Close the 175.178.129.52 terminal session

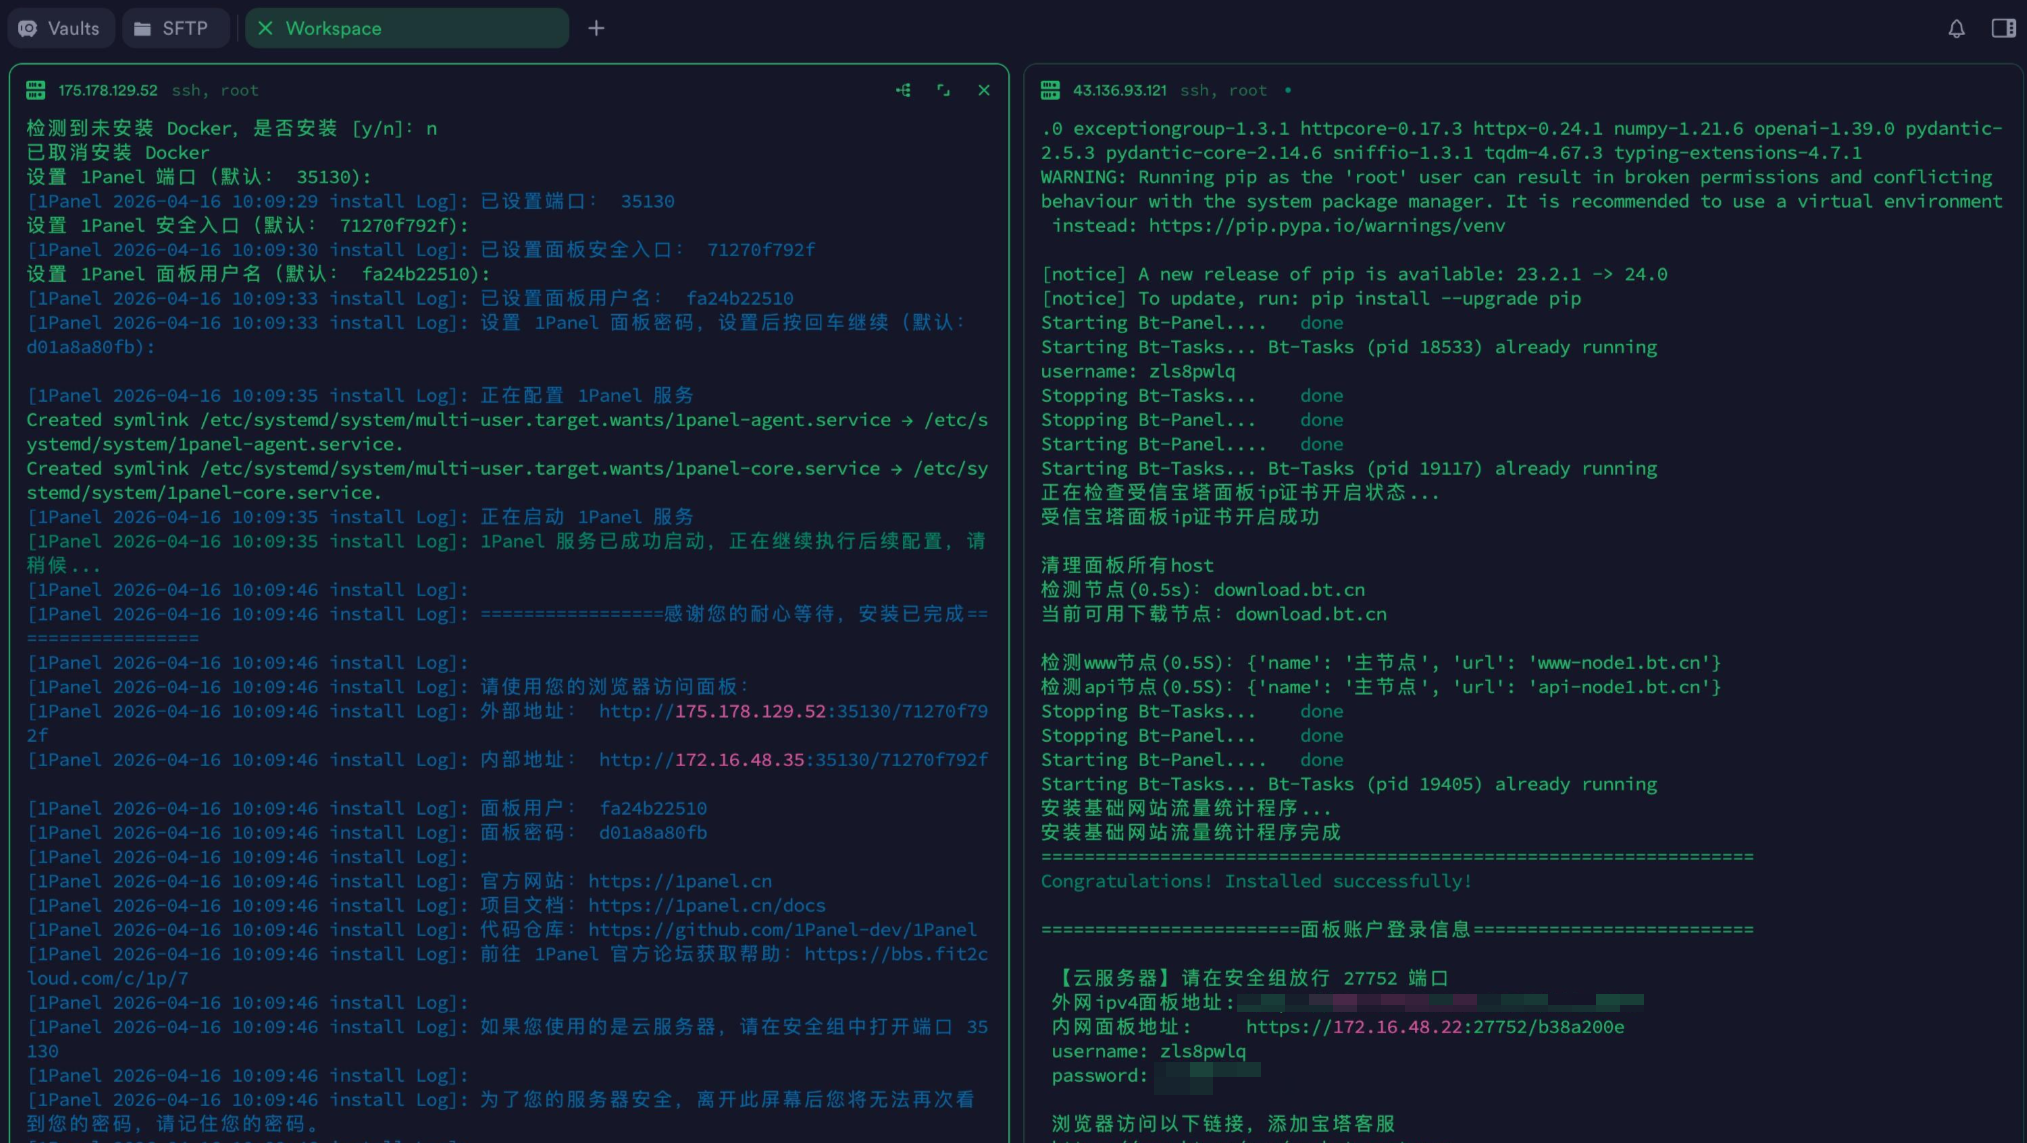(983, 89)
